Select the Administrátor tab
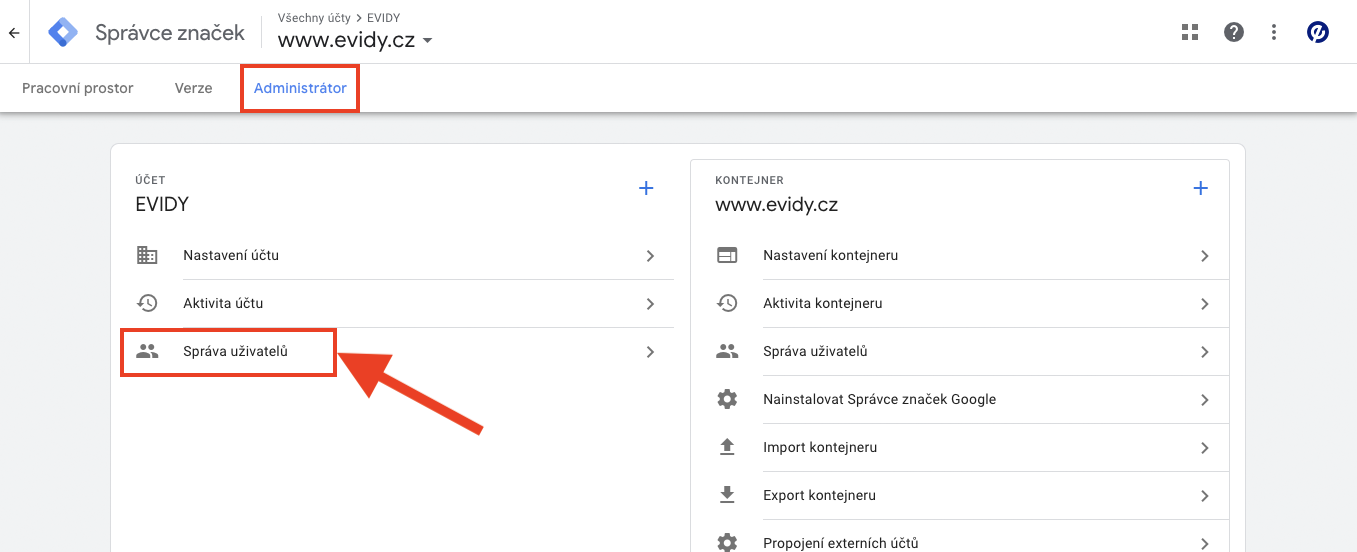The height and width of the screenshot is (552, 1357). point(300,88)
